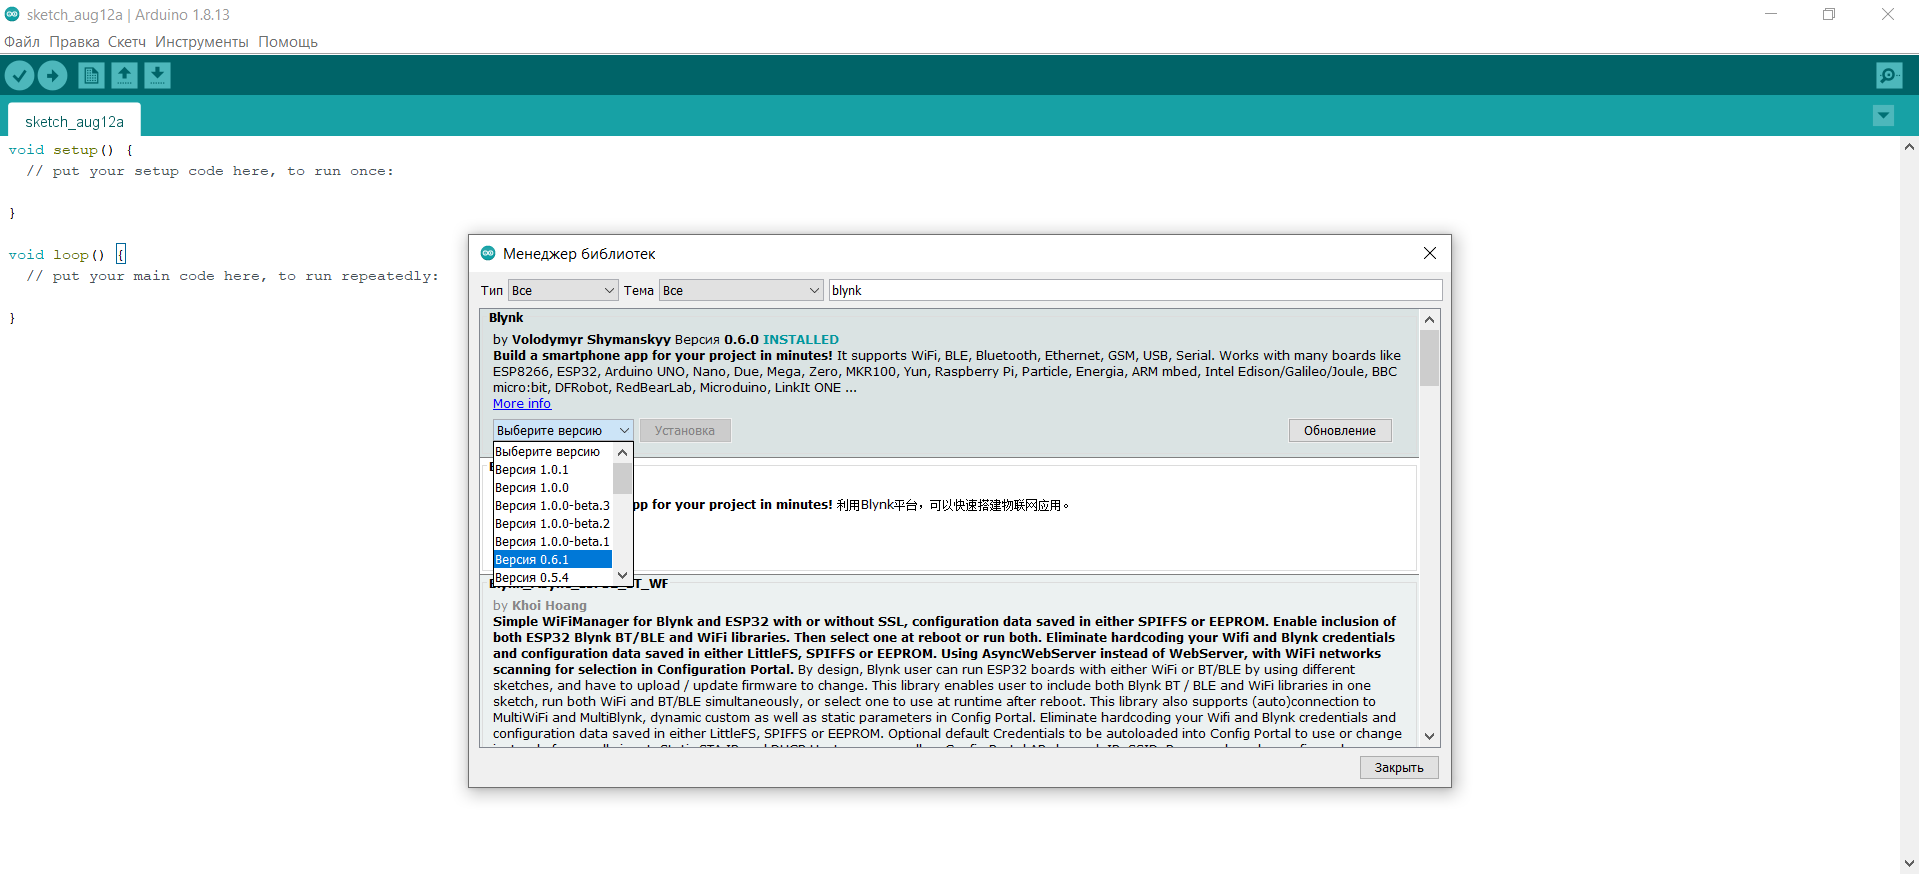The image size is (1919, 874).
Task: Click the editor scroll-down arrow
Action: [1909, 863]
